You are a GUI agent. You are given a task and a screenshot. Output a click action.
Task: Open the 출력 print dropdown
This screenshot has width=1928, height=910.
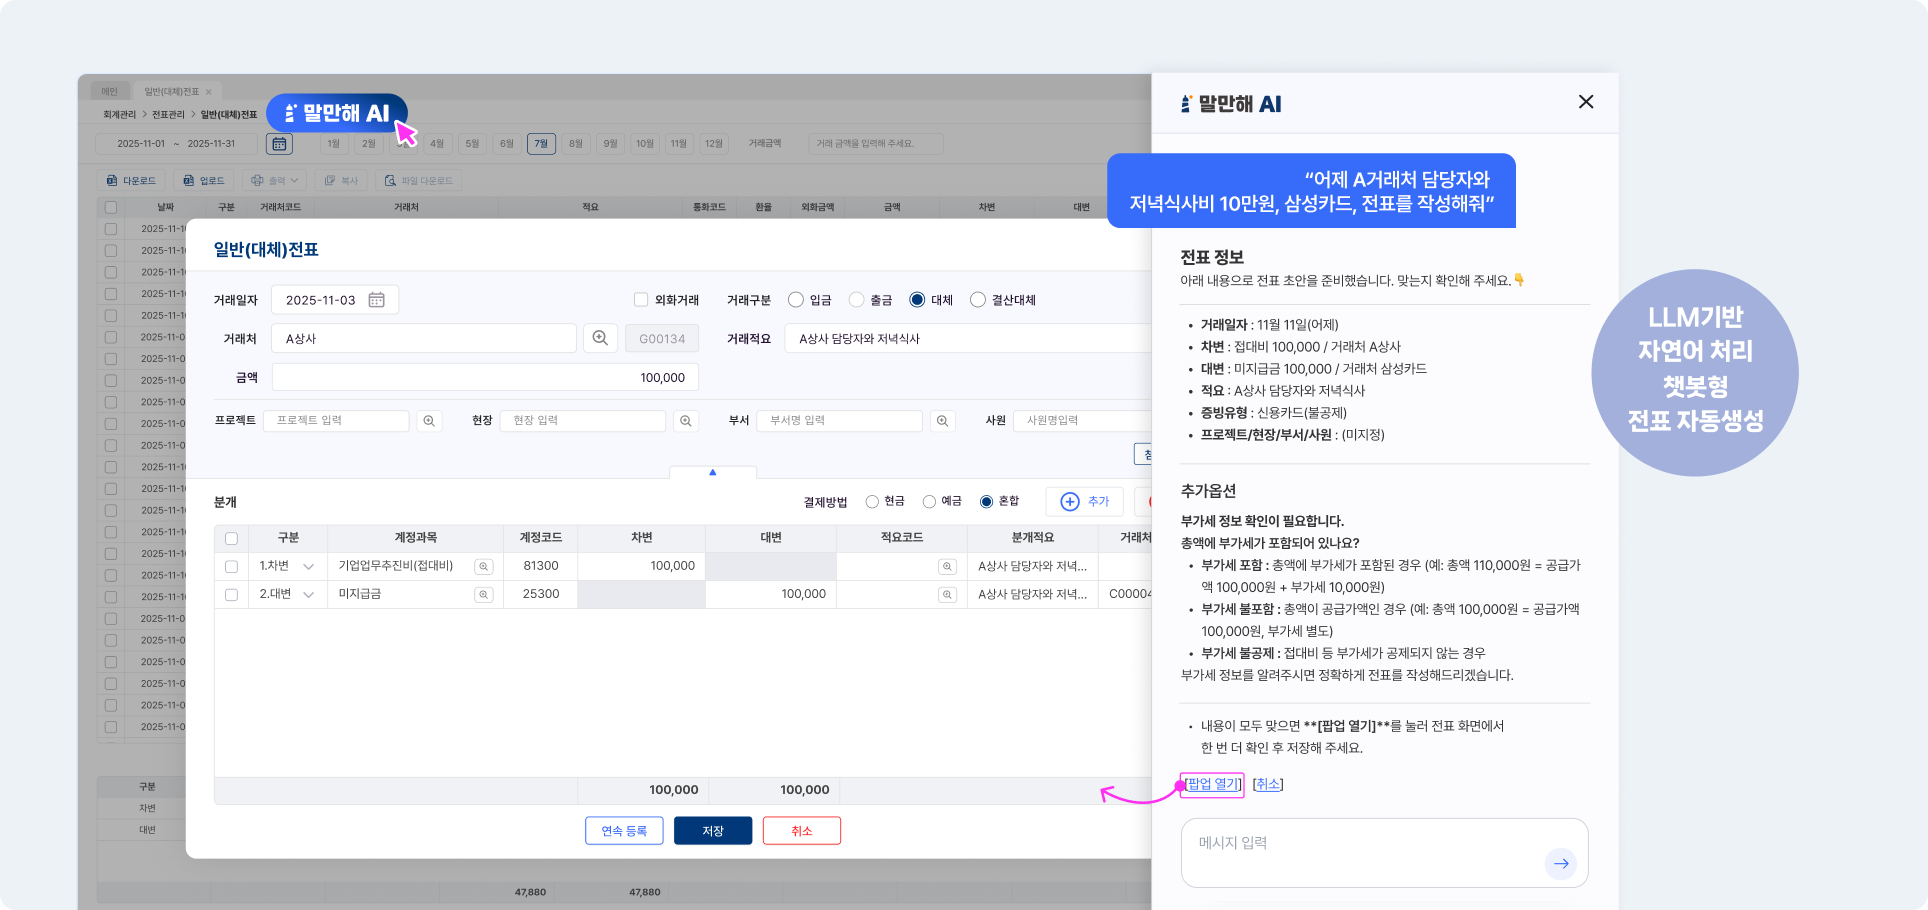(x=275, y=181)
